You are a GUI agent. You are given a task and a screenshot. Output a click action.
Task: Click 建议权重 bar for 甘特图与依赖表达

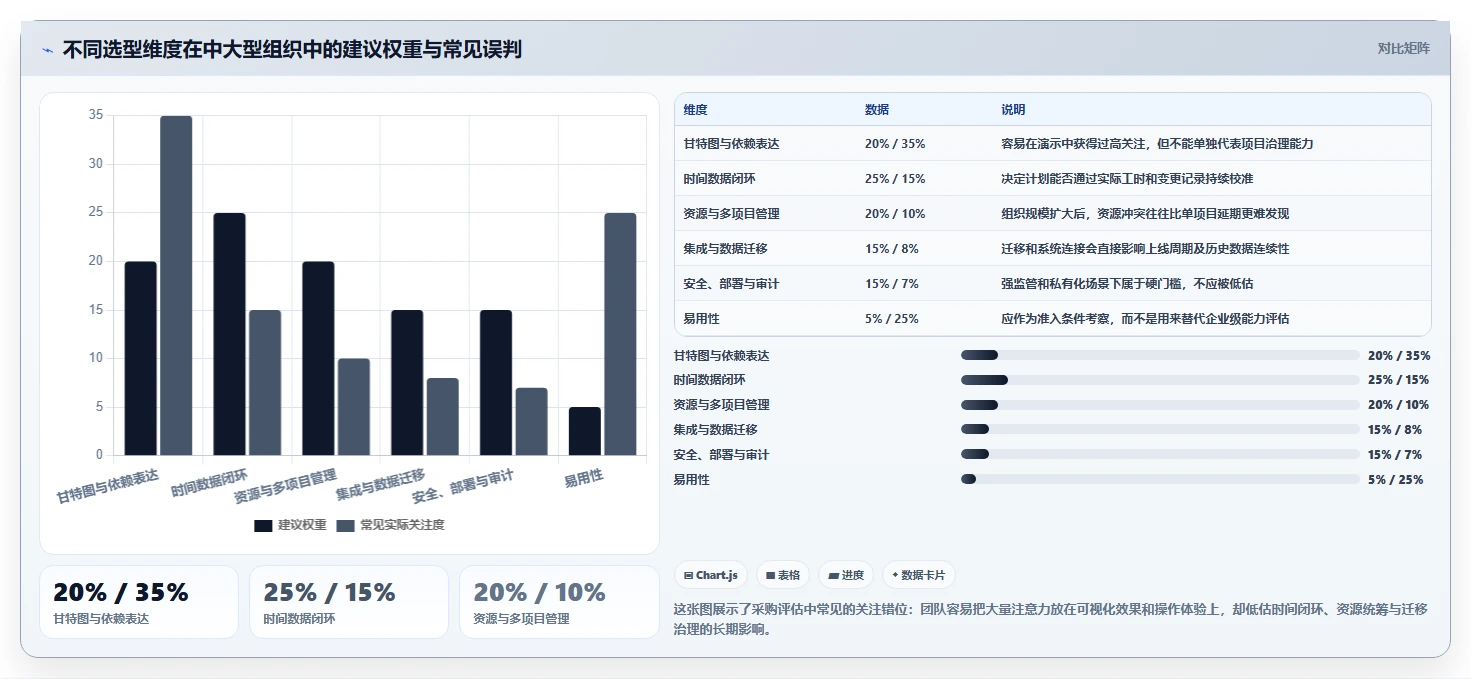coord(141,358)
